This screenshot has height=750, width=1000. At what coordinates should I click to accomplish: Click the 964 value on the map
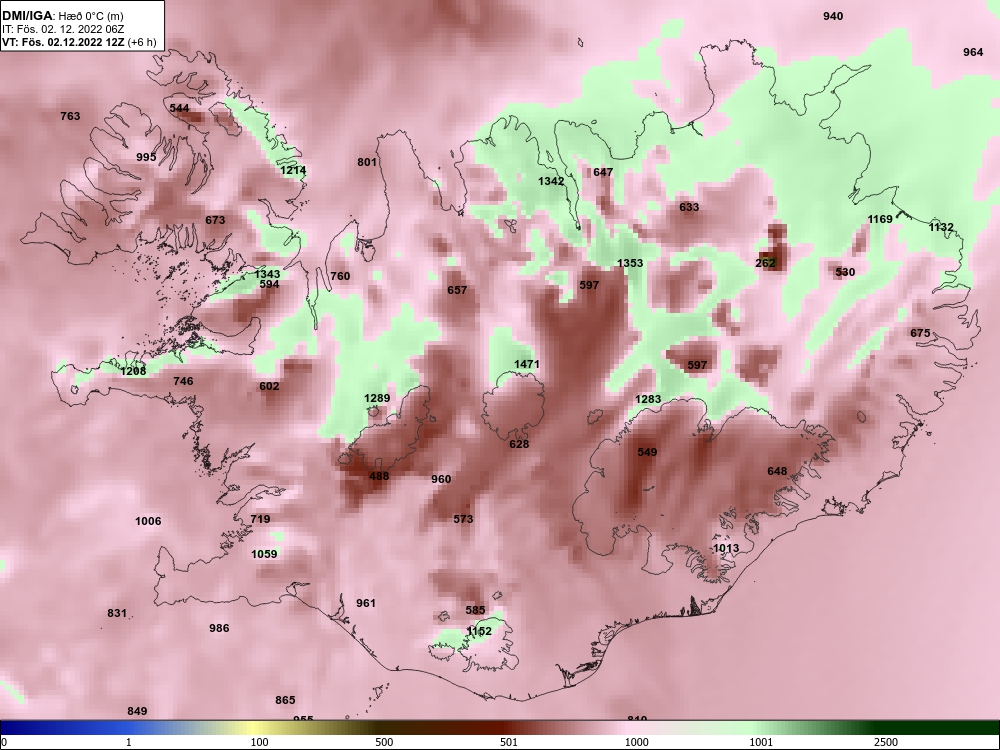pos(973,52)
